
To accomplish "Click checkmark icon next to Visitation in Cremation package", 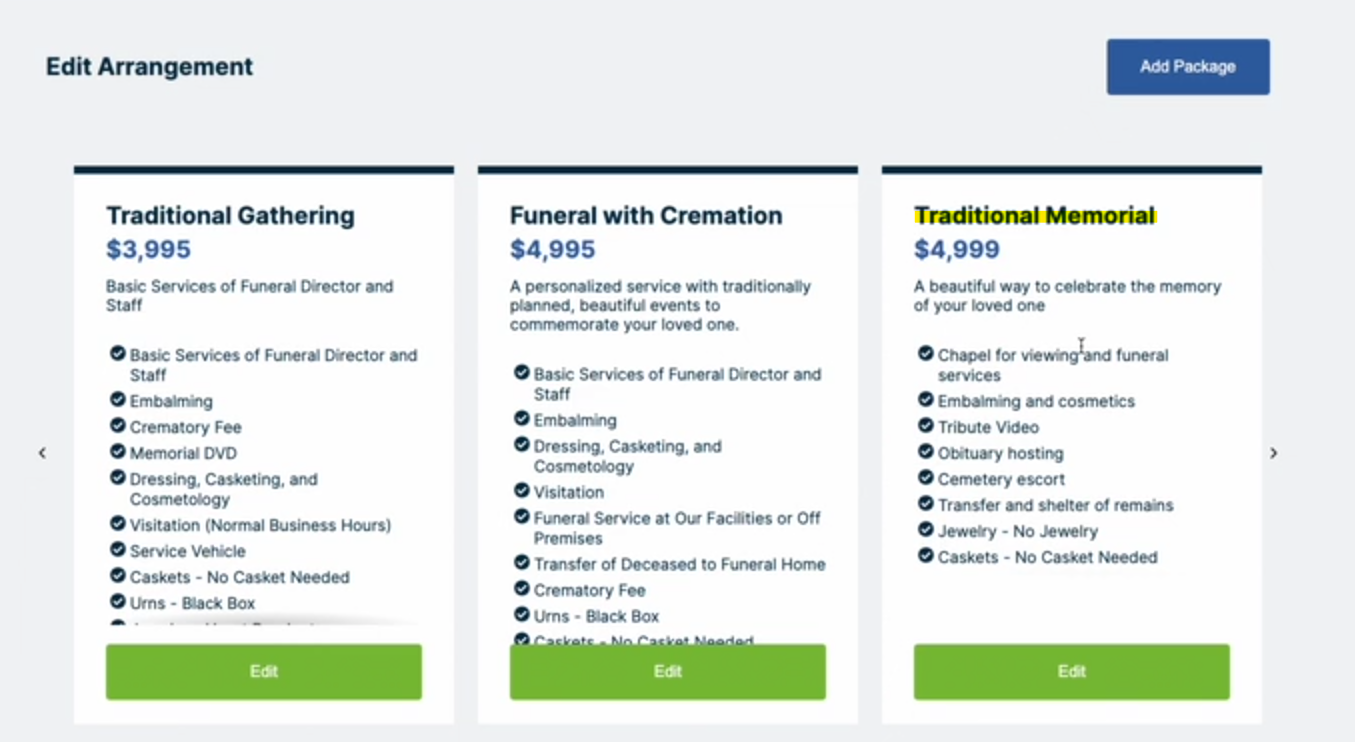I will point(522,491).
